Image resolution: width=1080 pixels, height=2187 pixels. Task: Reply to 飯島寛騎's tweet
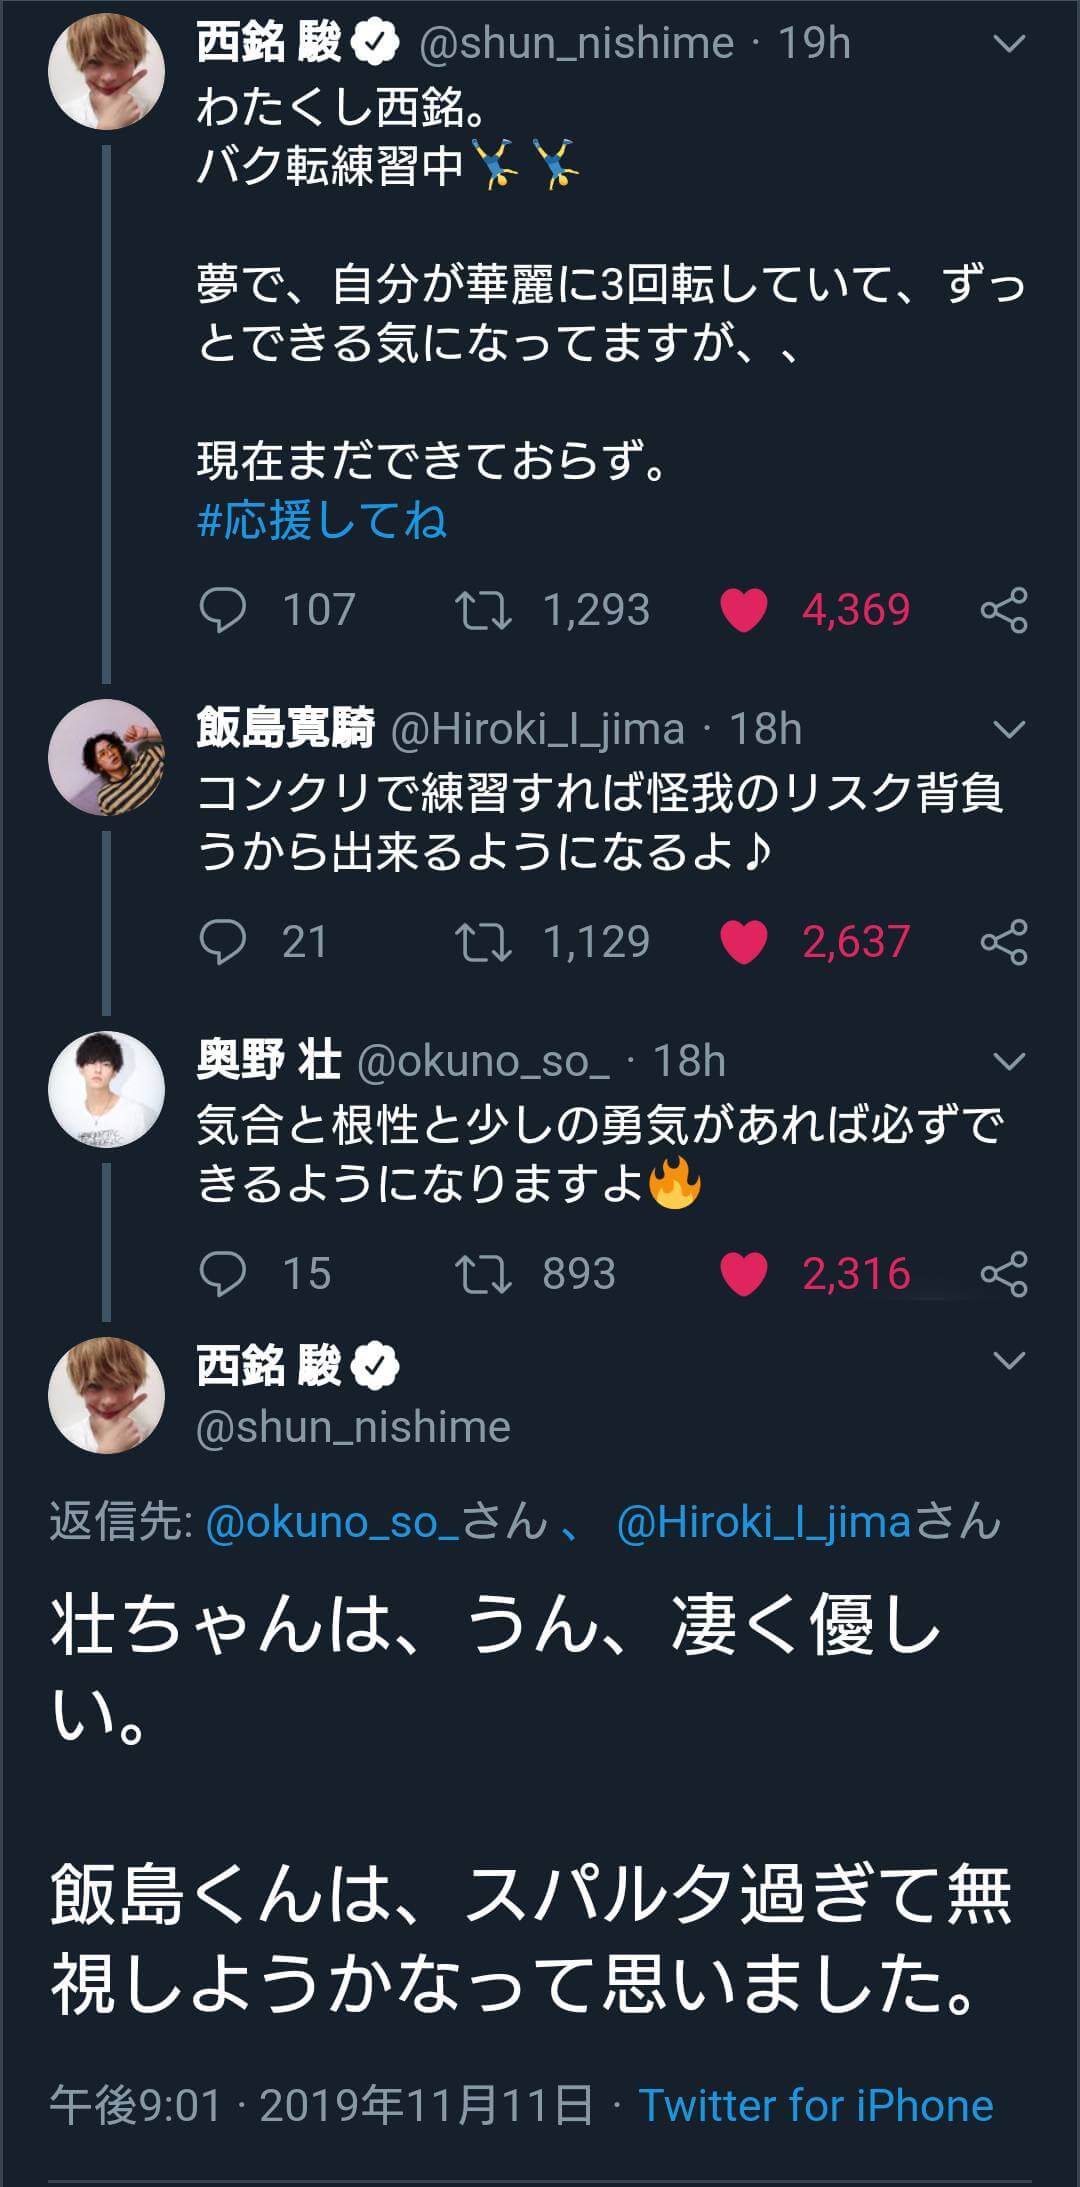pyautogui.click(x=223, y=942)
